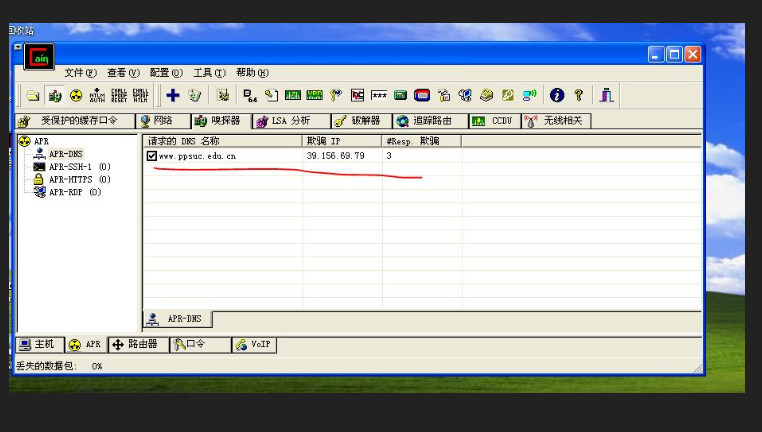Open the yellow question mark Help icon
Screen dimensions: 762x432
(x=578, y=95)
